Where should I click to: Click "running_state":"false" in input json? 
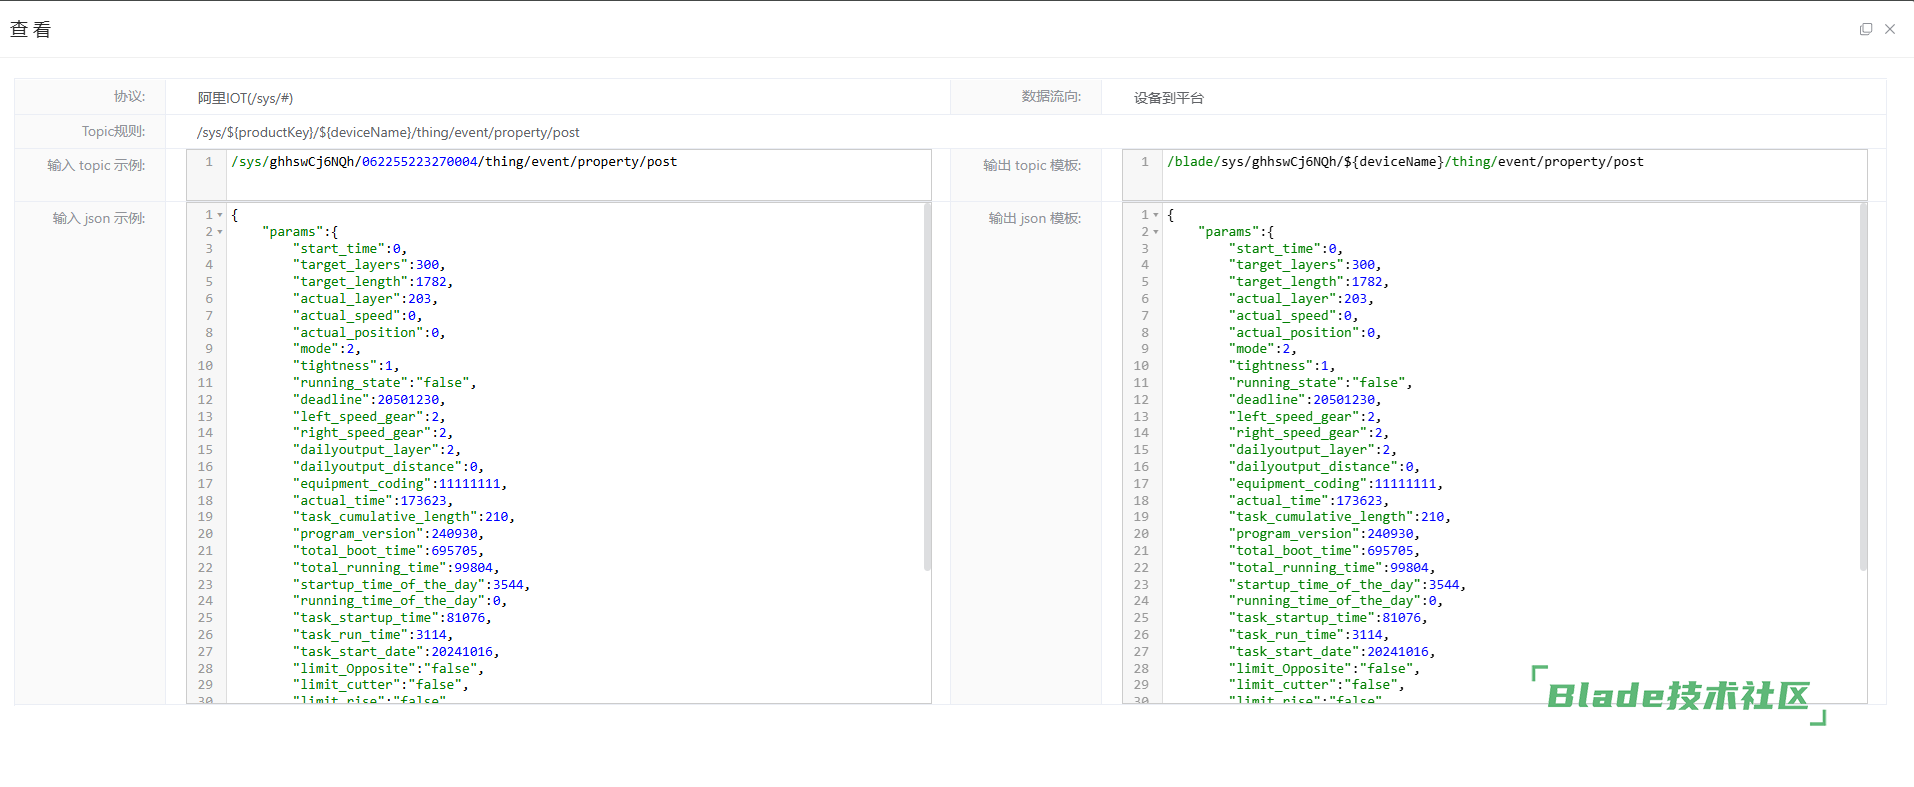381,383
